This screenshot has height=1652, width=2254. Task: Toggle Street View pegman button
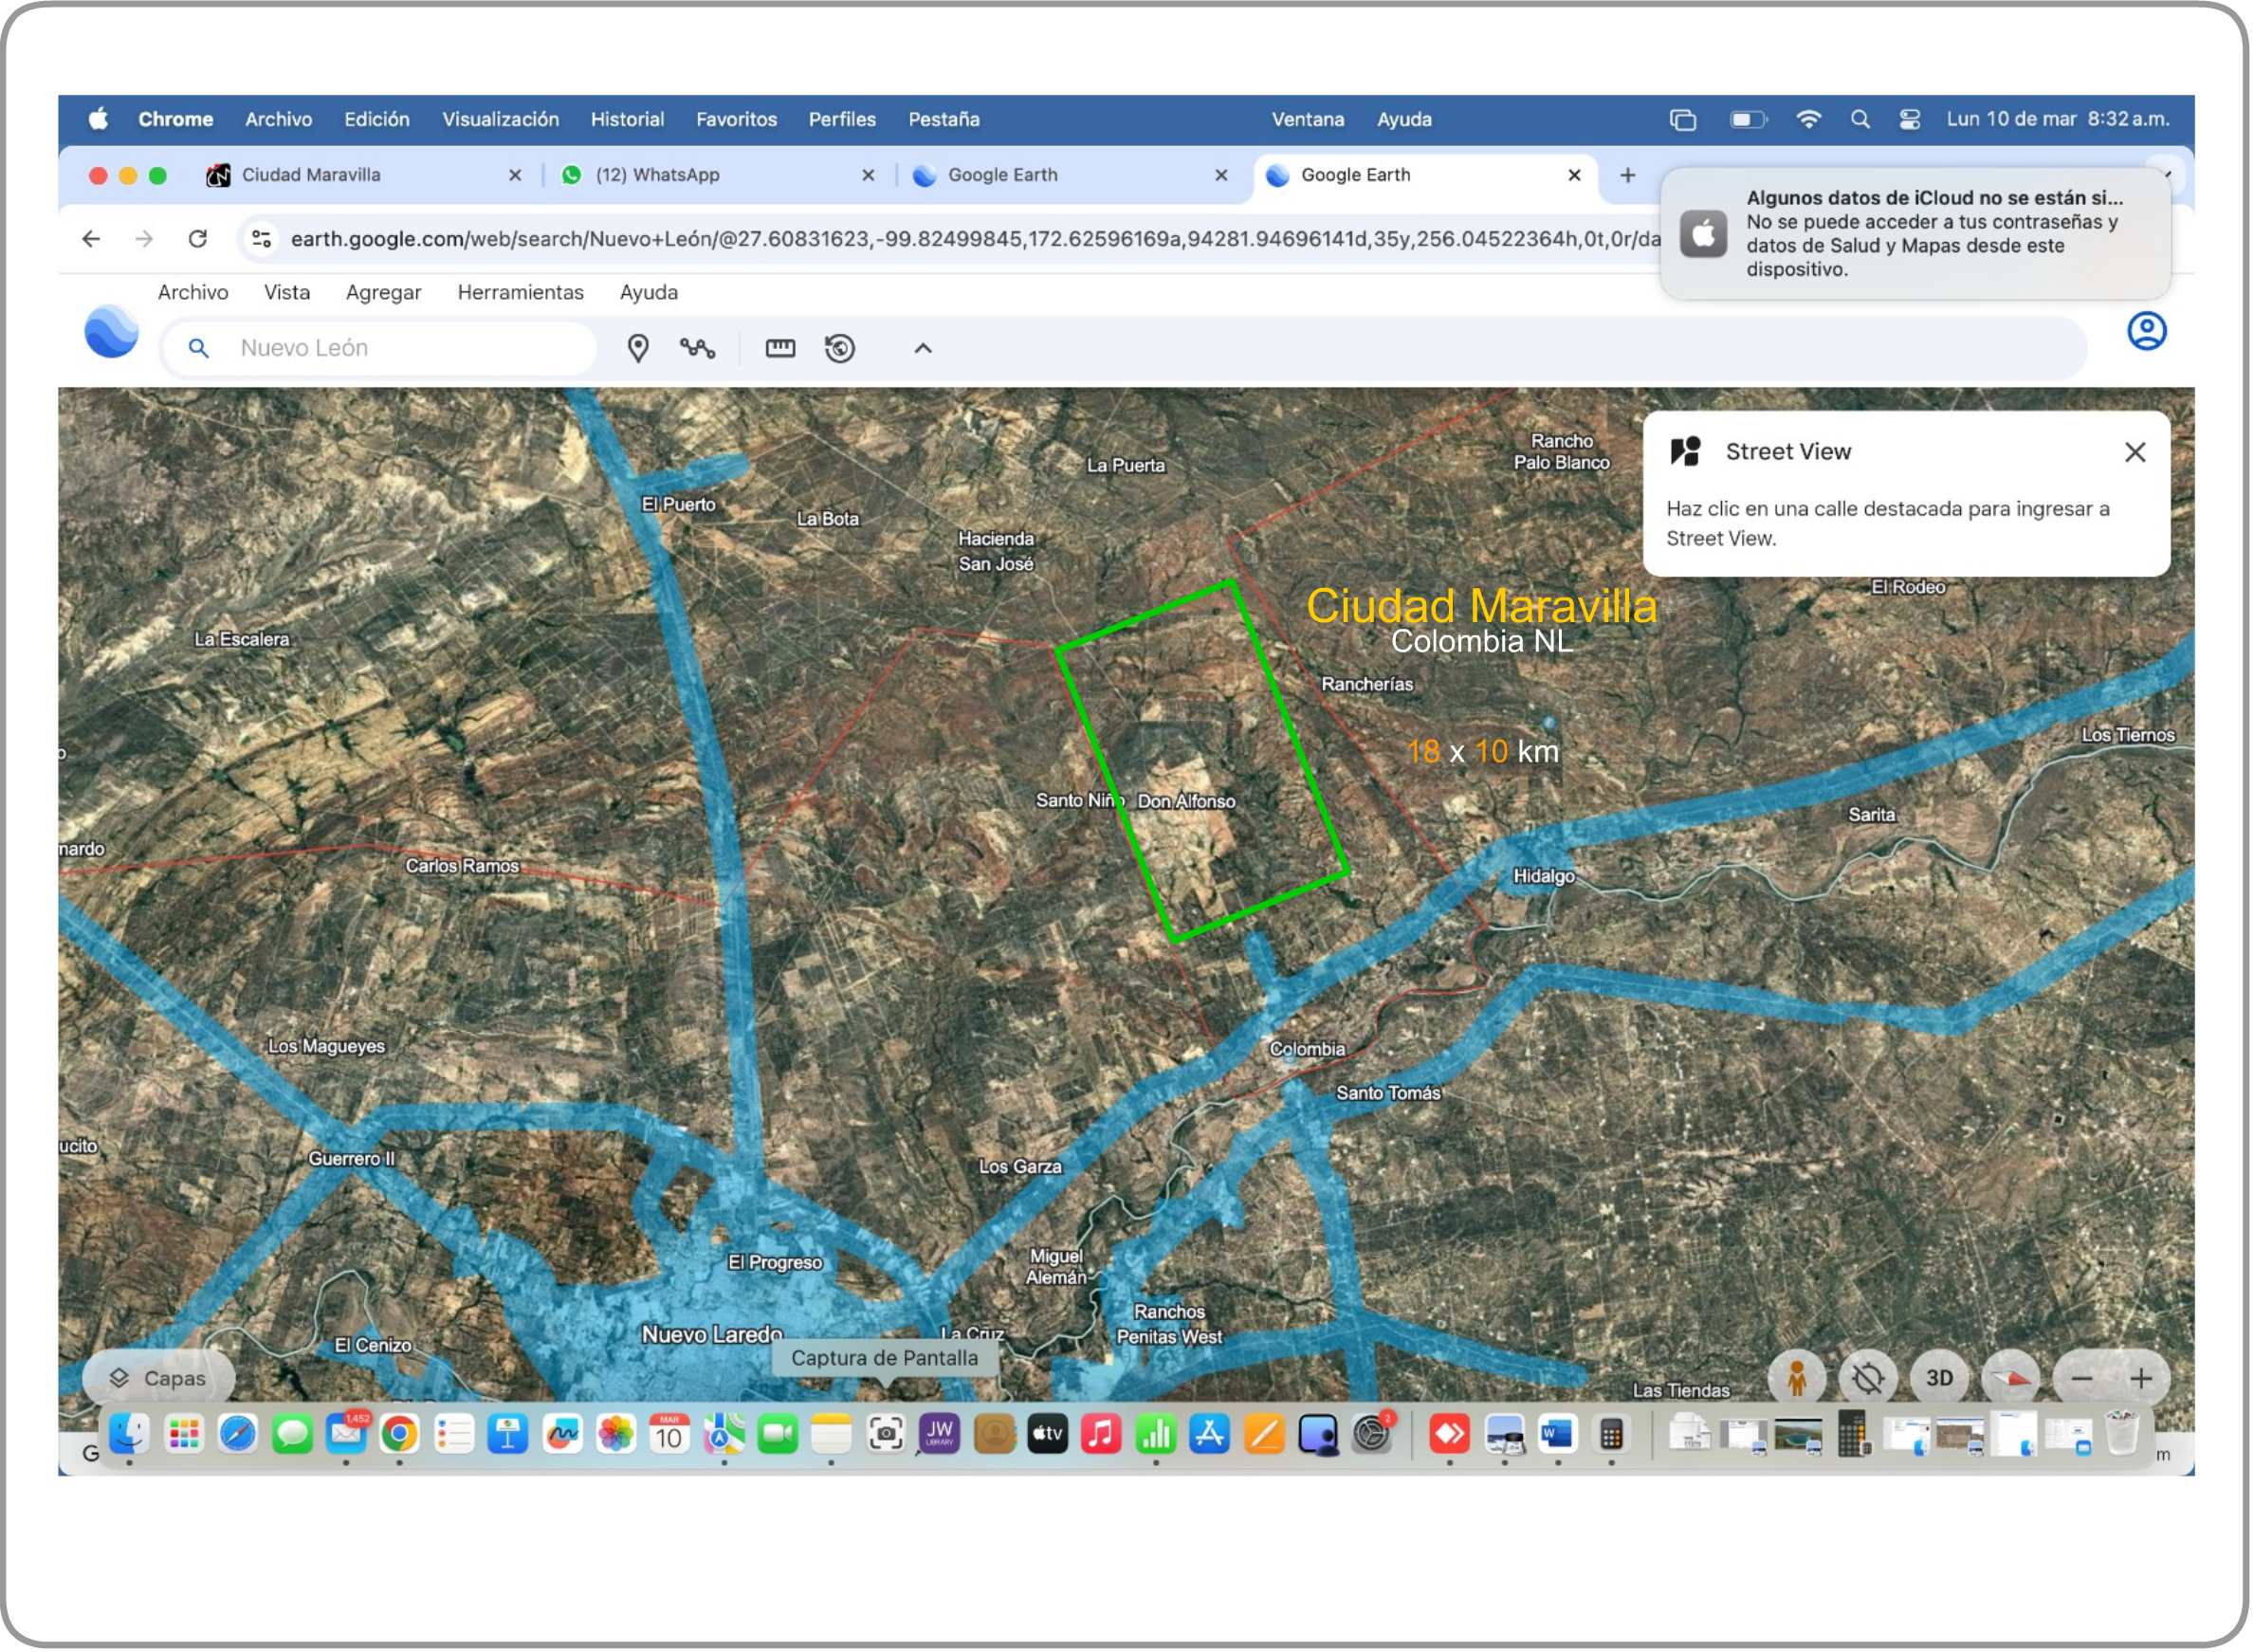[1797, 1379]
